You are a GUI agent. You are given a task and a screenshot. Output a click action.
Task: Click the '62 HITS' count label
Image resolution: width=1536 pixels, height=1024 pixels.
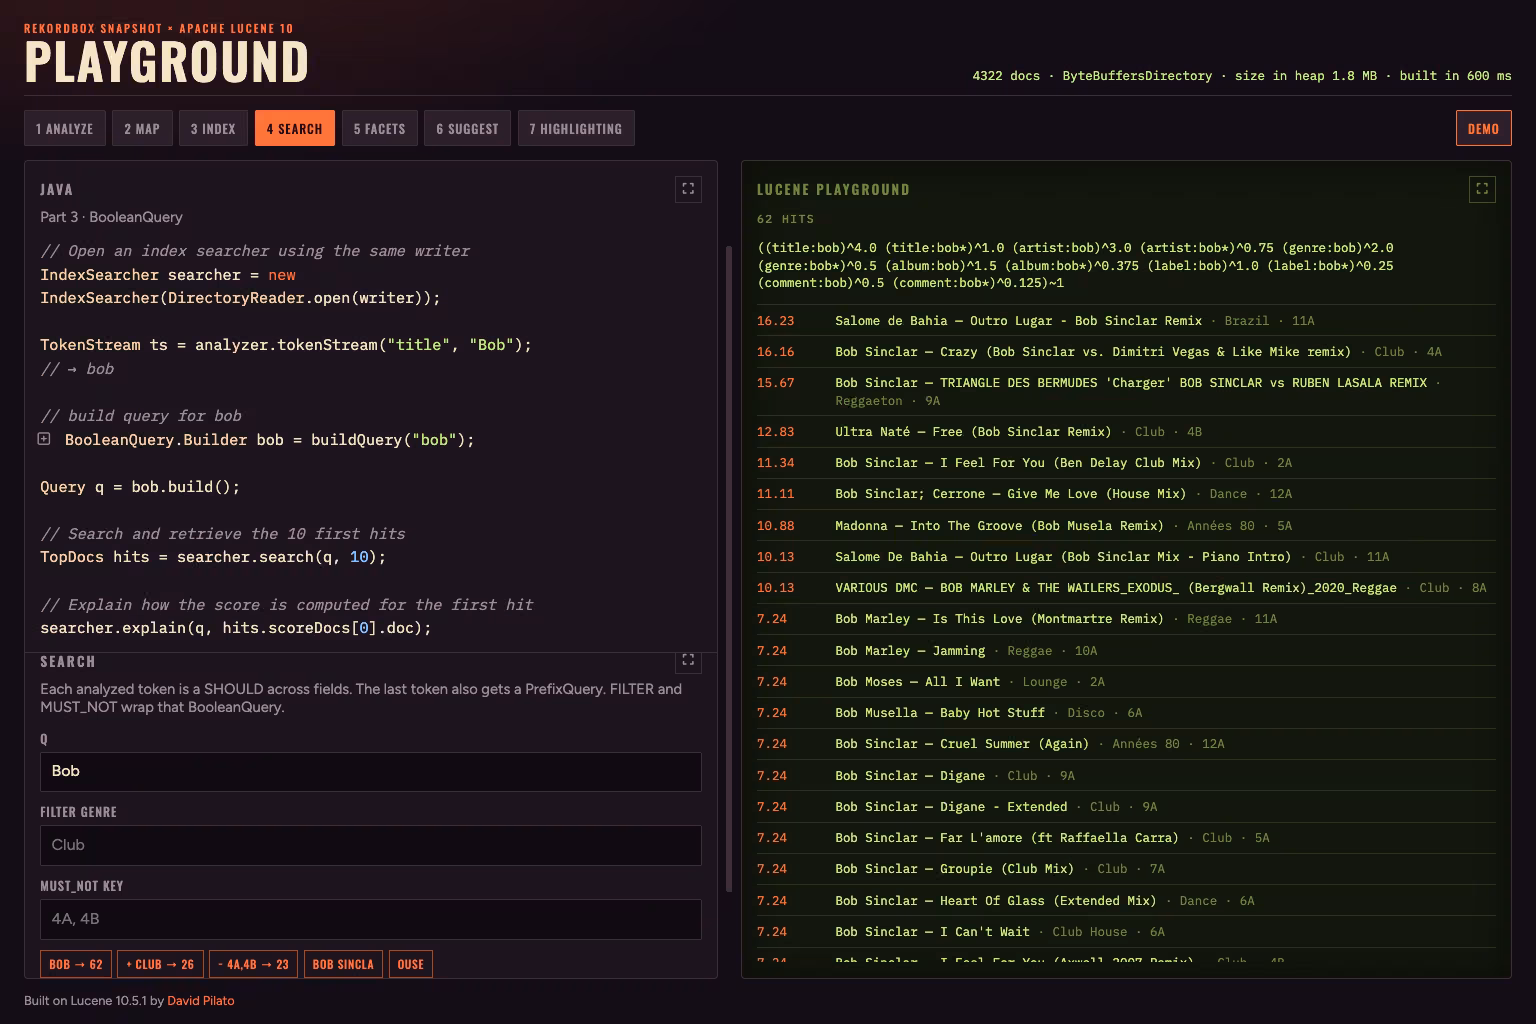785,219
